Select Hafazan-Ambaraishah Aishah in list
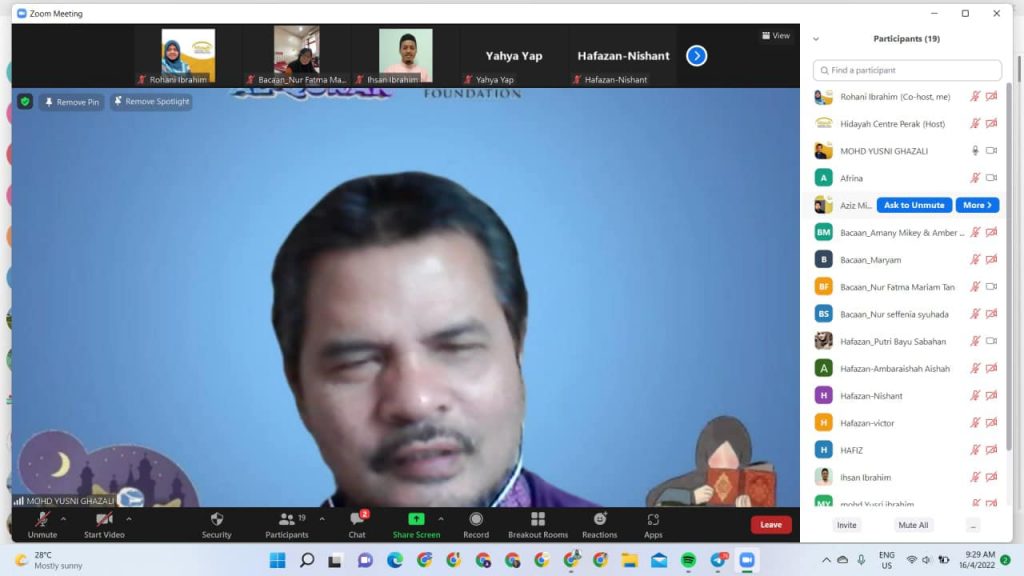The height and width of the screenshot is (576, 1024). click(906, 368)
